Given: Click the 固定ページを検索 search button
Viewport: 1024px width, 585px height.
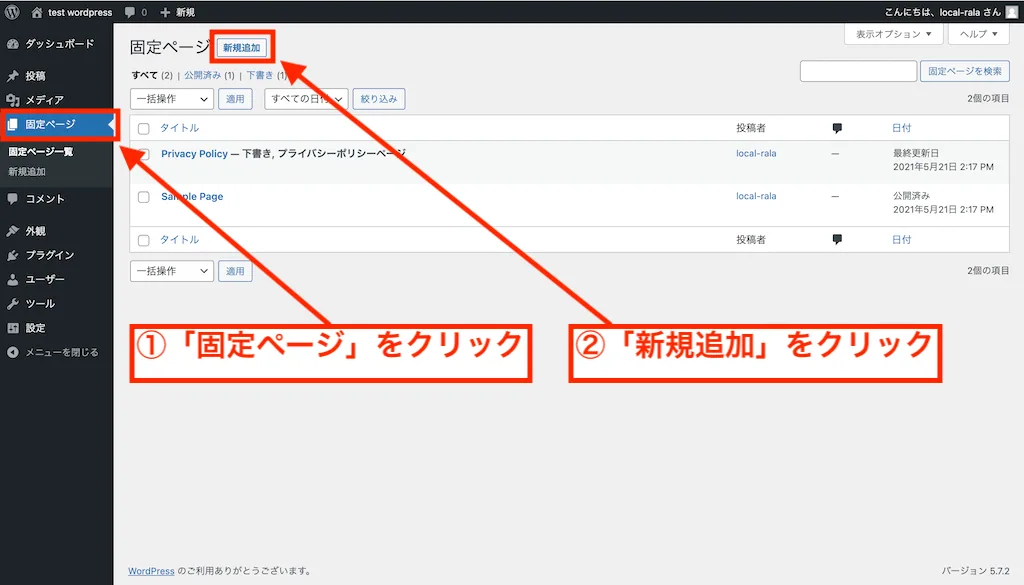Looking at the screenshot, I should pos(965,71).
